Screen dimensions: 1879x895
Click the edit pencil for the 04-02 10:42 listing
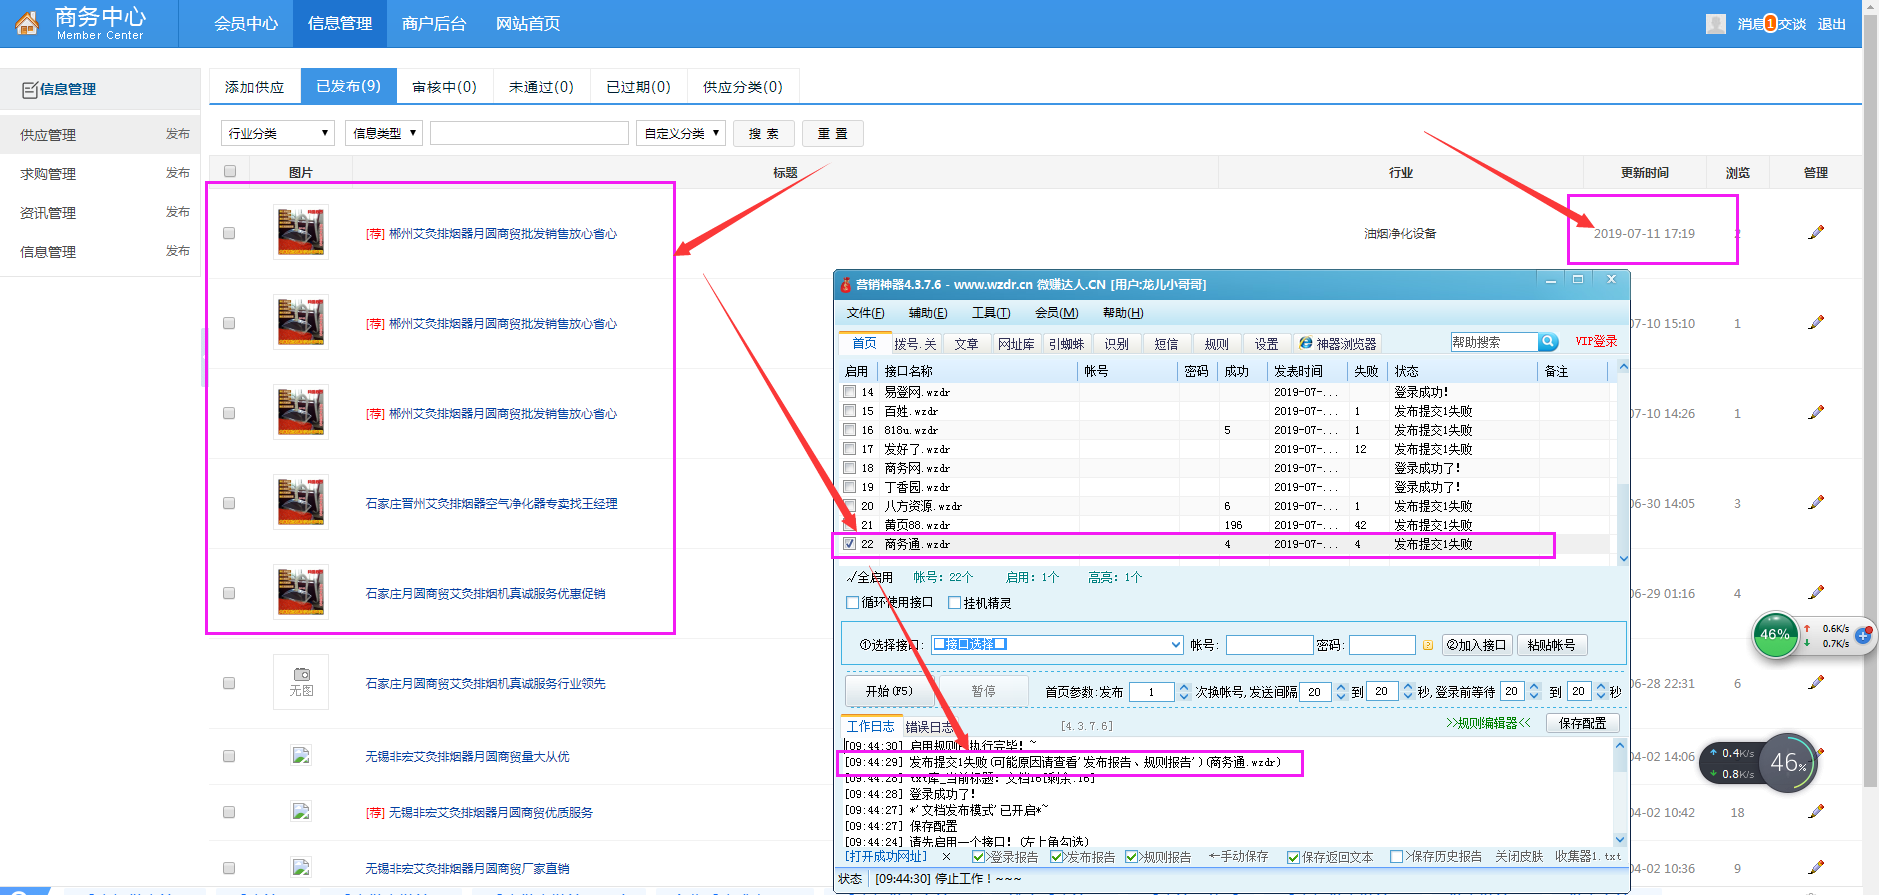(1816, 812)
